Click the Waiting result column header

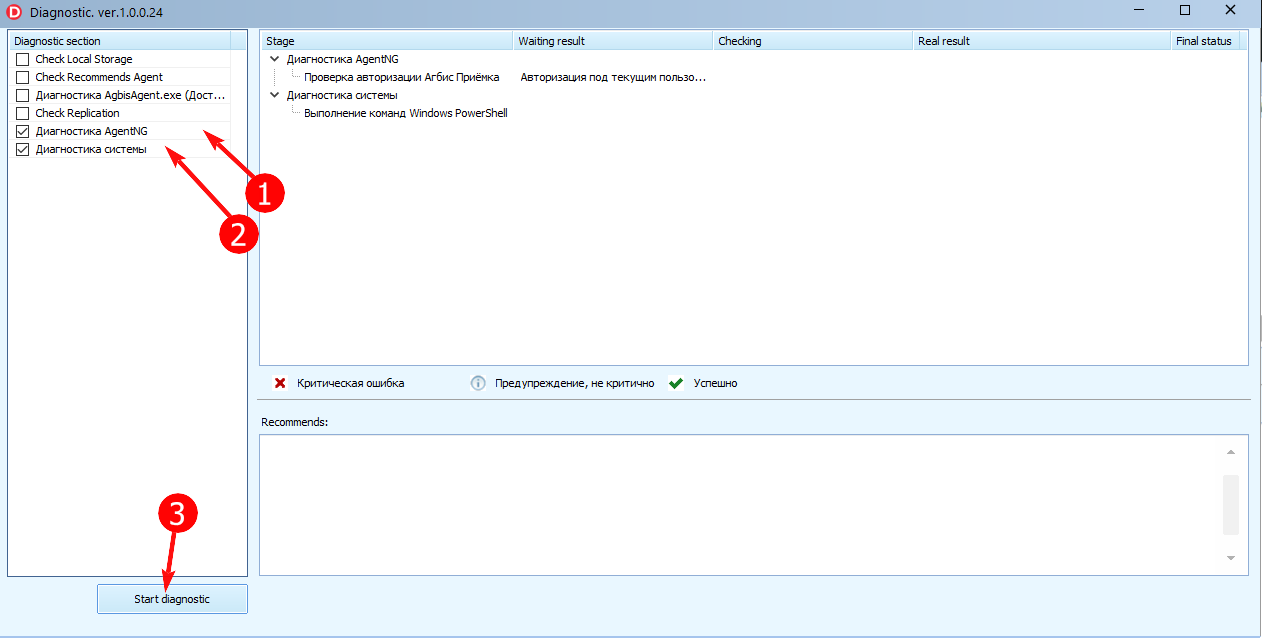(612, 41)
